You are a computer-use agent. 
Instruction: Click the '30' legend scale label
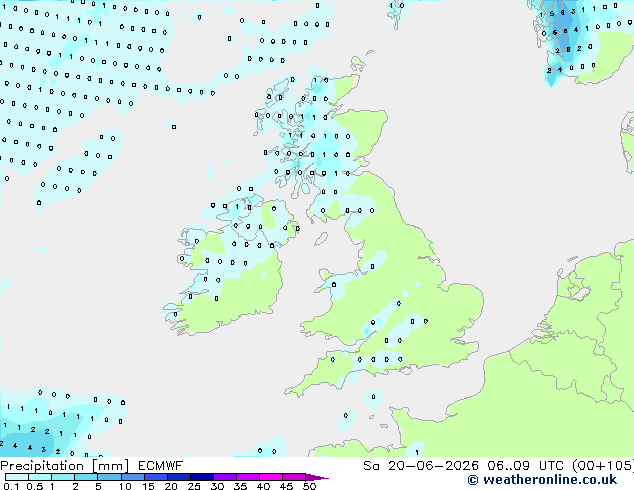pos(218,486)
